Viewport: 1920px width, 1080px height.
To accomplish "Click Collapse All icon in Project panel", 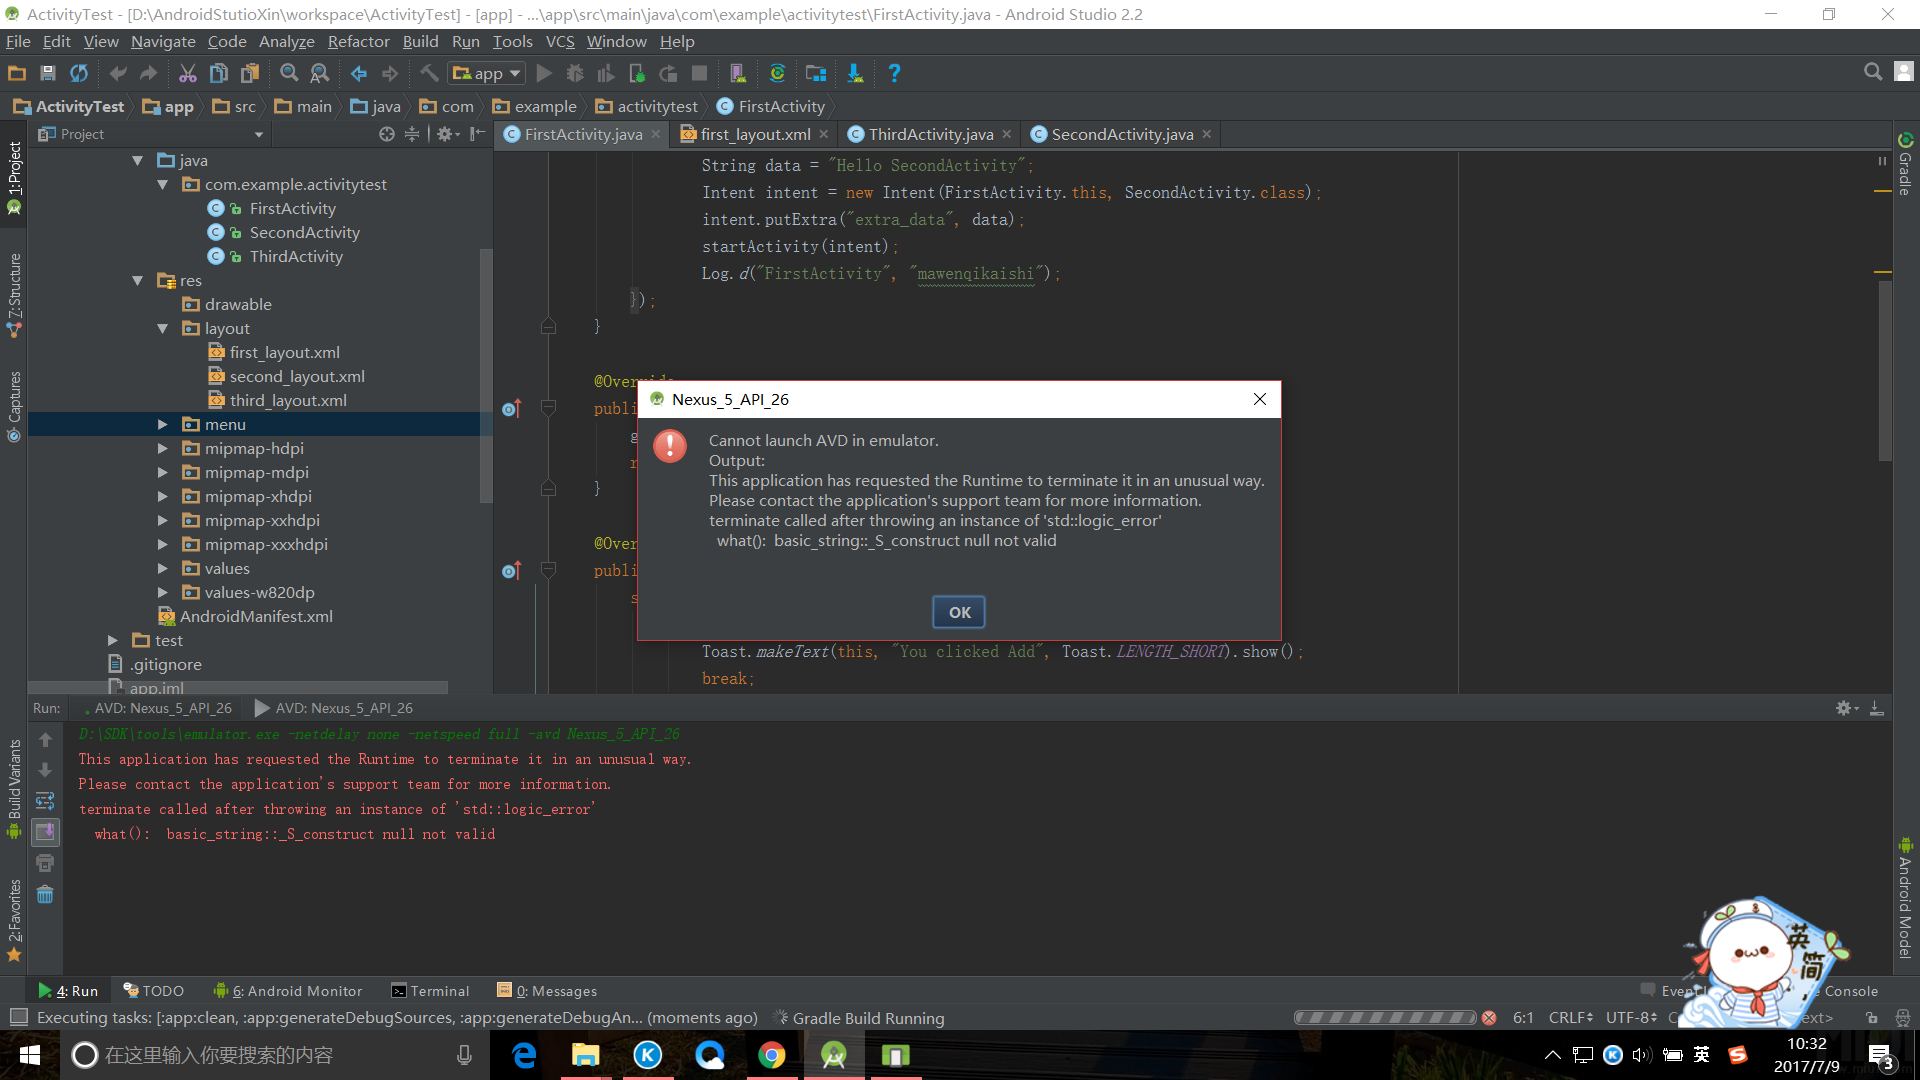I will coord(412,134).
